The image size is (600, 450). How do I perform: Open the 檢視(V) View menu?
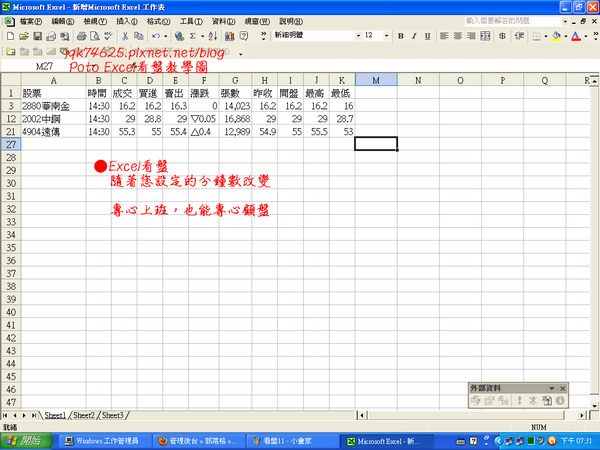pyautogui.click(x=95, y=21)
